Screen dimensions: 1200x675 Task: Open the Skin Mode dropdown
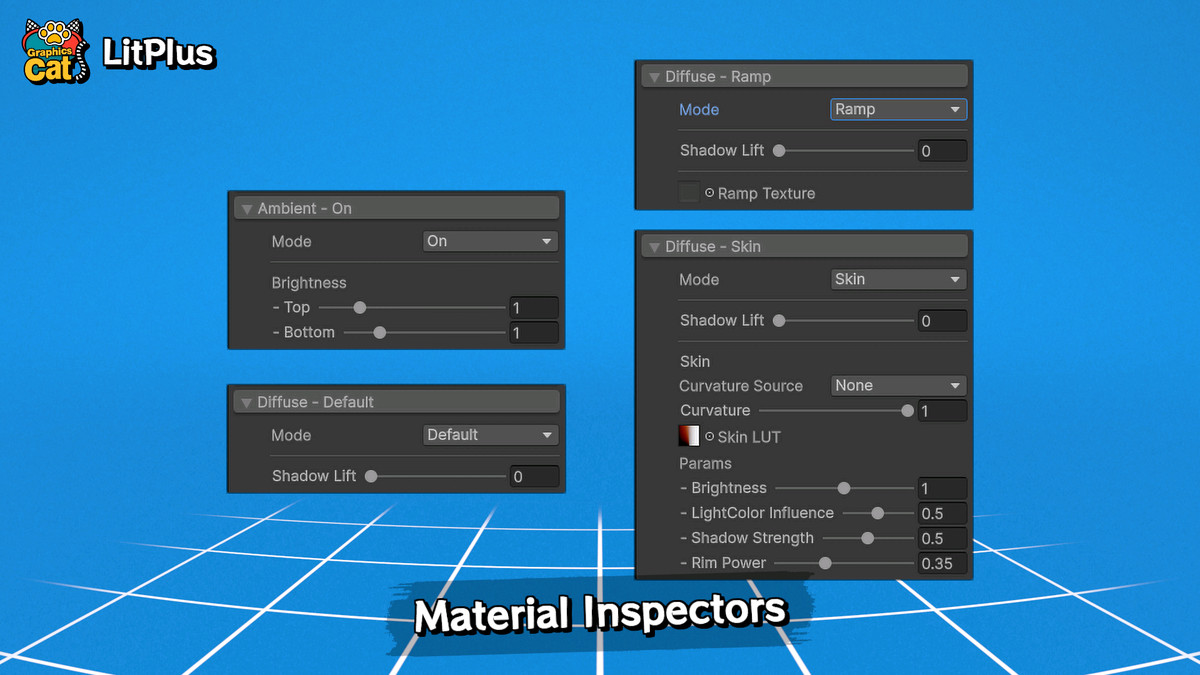pyautogui.click(x=897, y=279)
